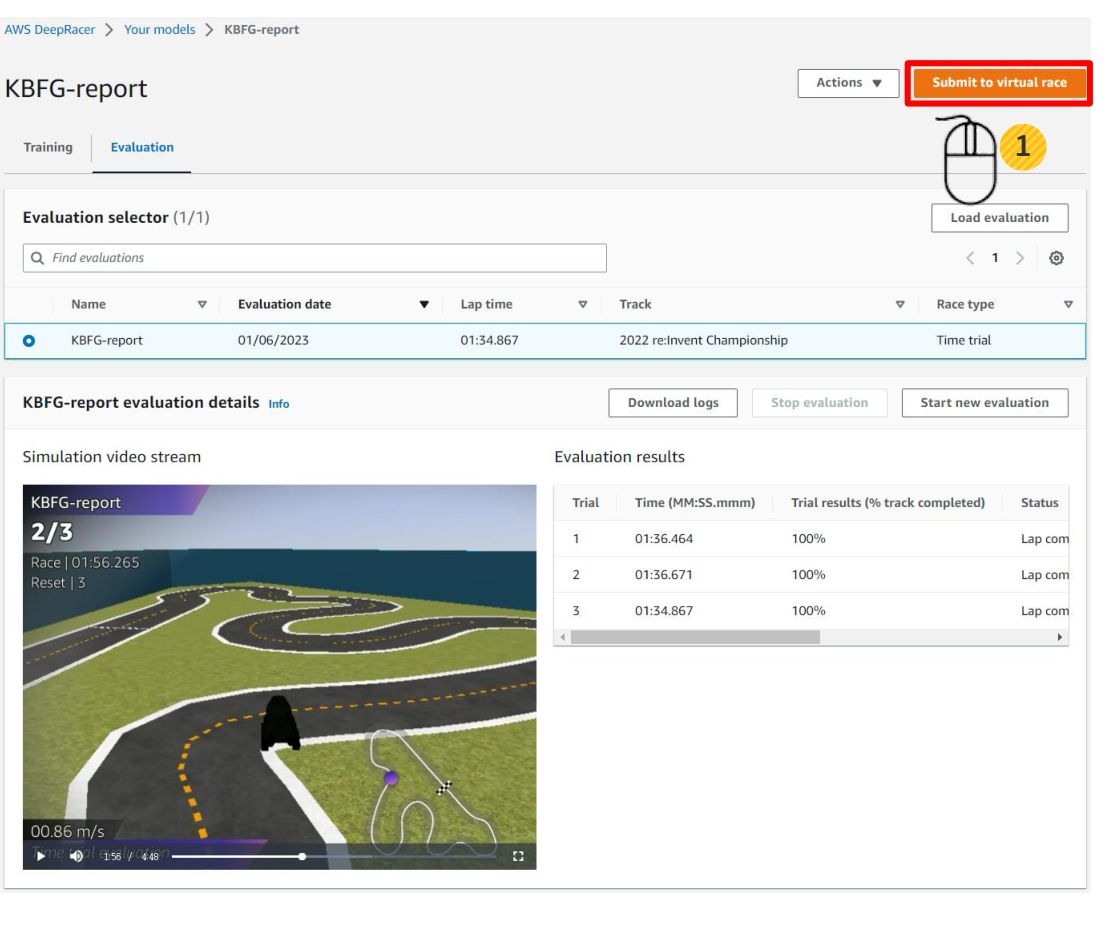Open evaluation table settings gear
This screenshot has width=1107, height=926.
(x=1056, y=258)
